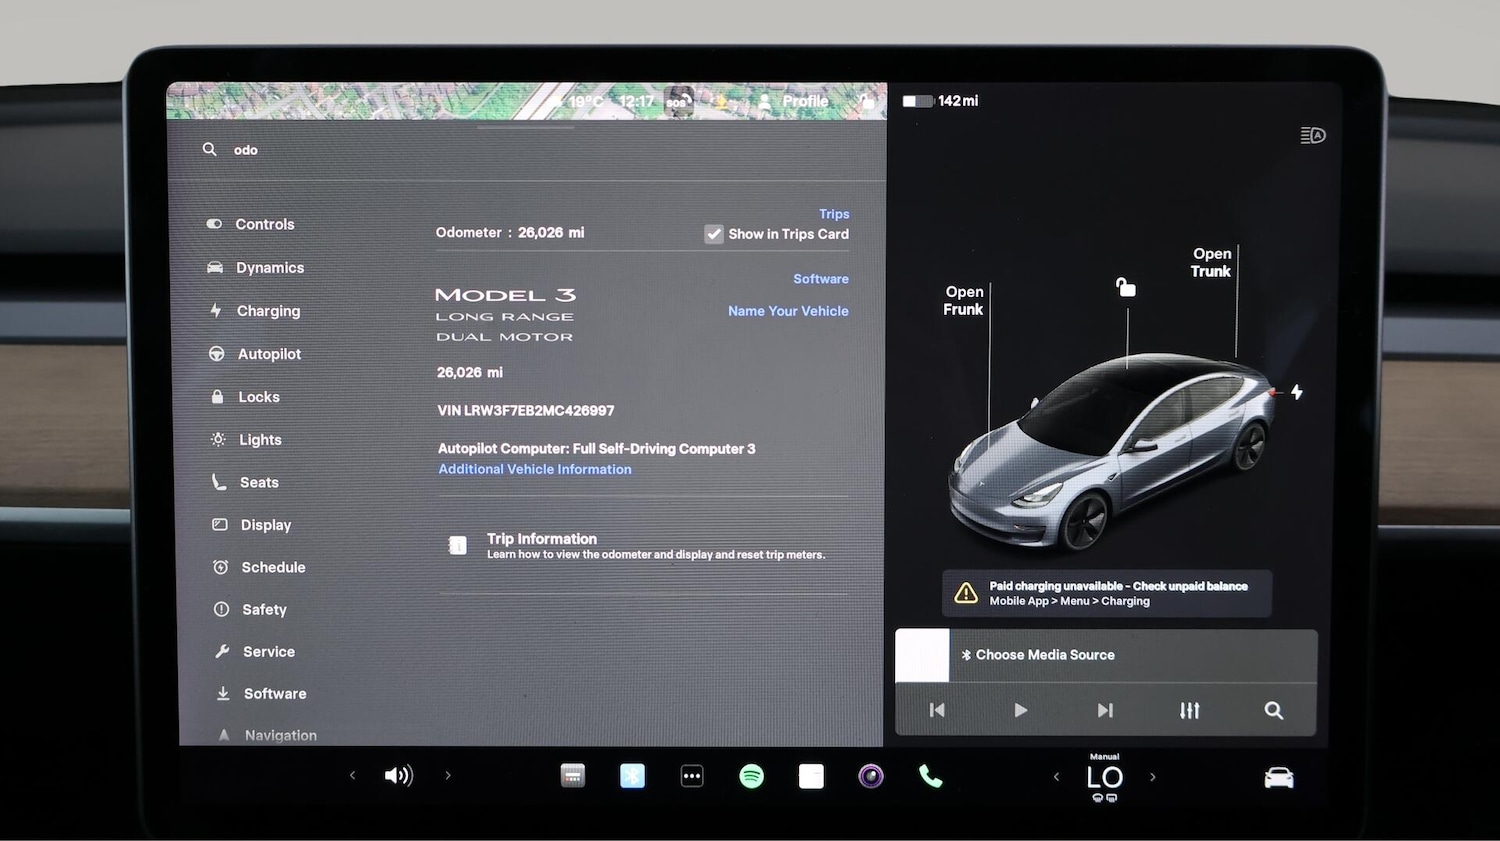Image resolution: width=1500 pixels, height=841 pixels.
Task: Tap Open Frunk on the car view
Action: (963, 301)
